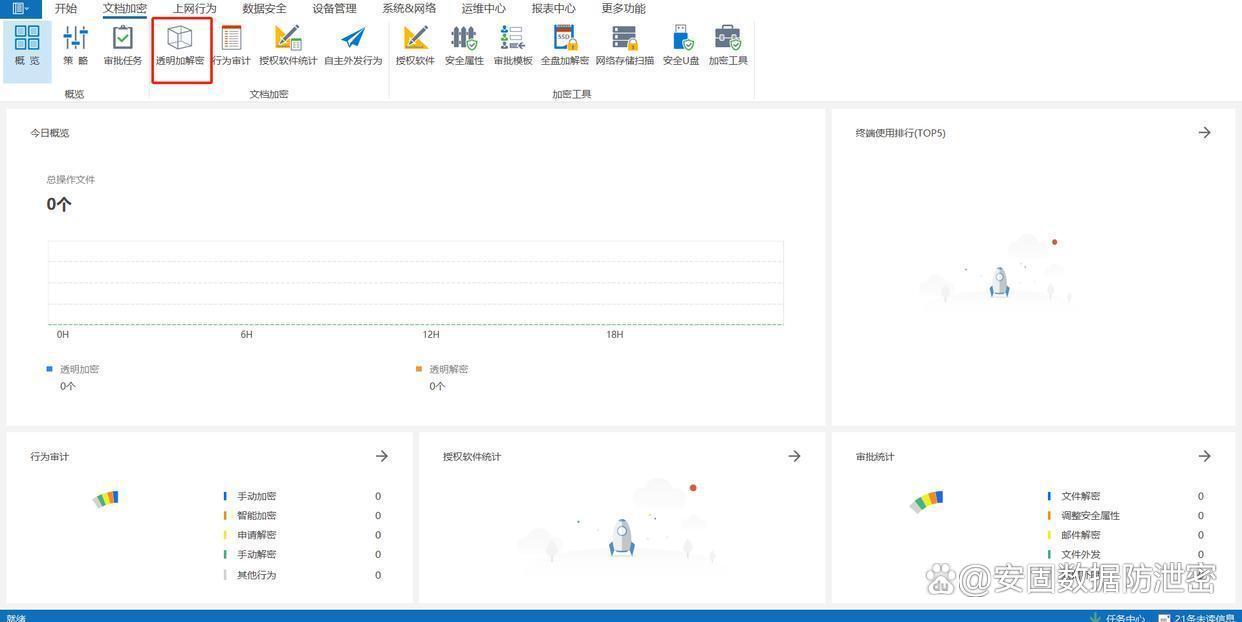Viewport: 1242px width, 622px height.
Task: Open the 审批模板 tool
Action: (513, 46)
